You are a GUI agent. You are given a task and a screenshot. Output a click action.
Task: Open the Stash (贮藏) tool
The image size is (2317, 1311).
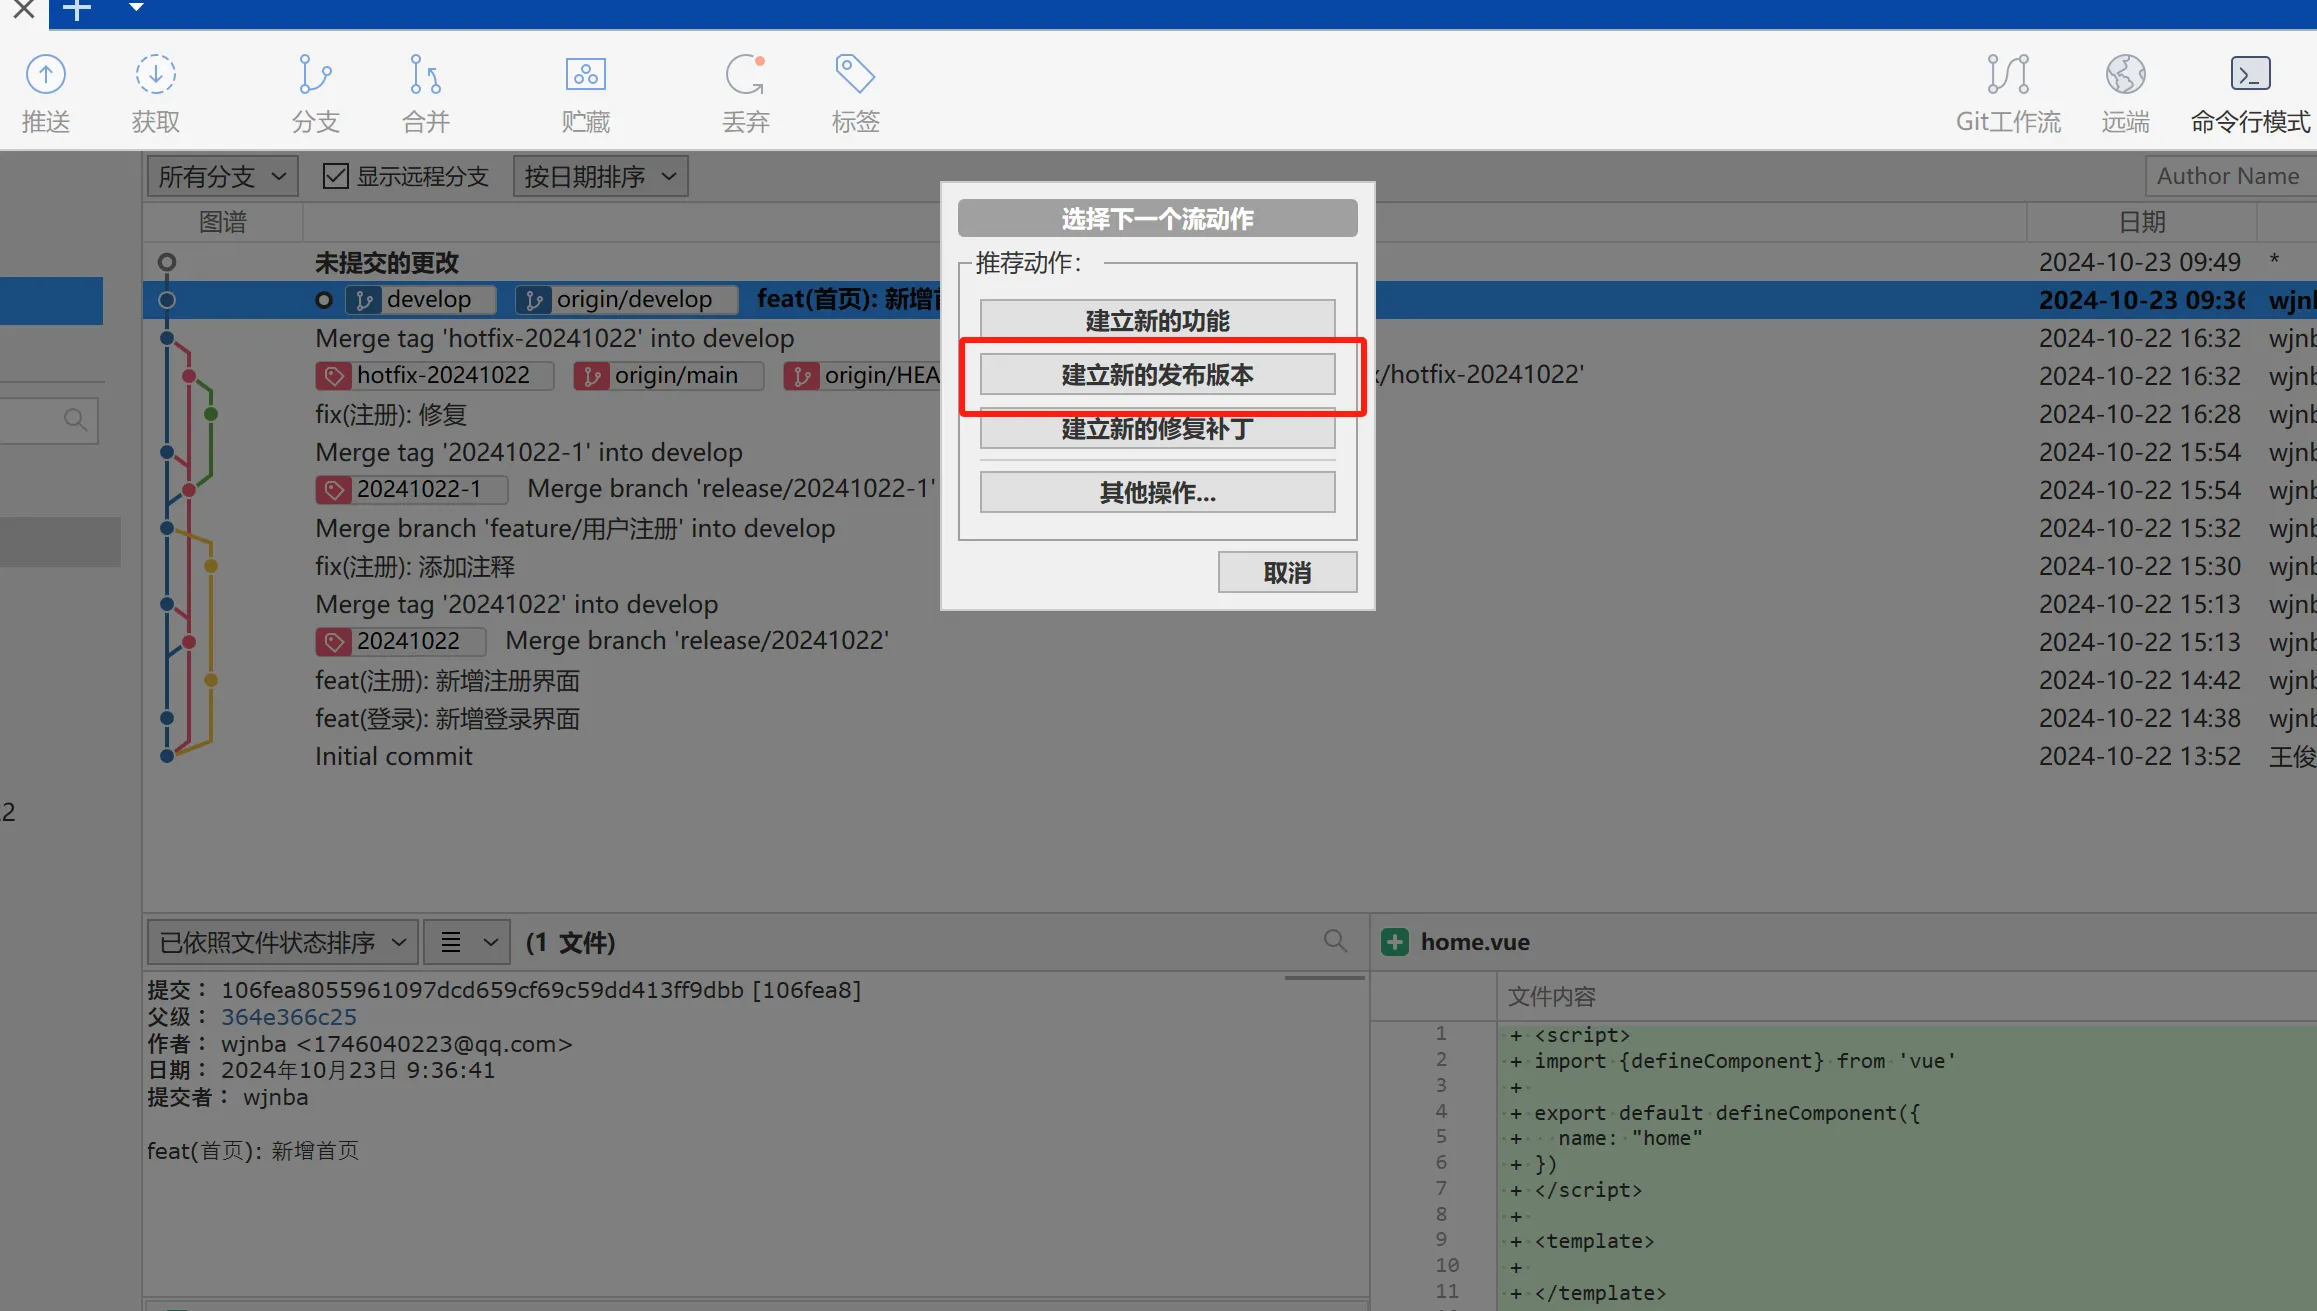(585, 75)
